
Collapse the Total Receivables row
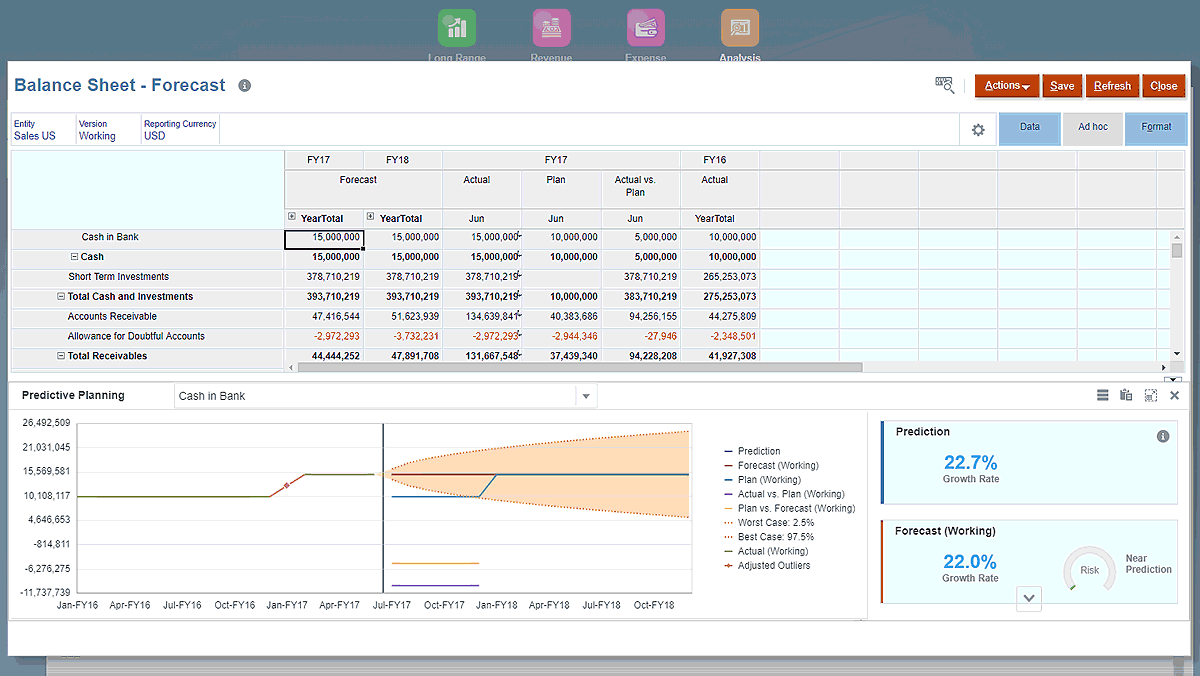point(61,356)
